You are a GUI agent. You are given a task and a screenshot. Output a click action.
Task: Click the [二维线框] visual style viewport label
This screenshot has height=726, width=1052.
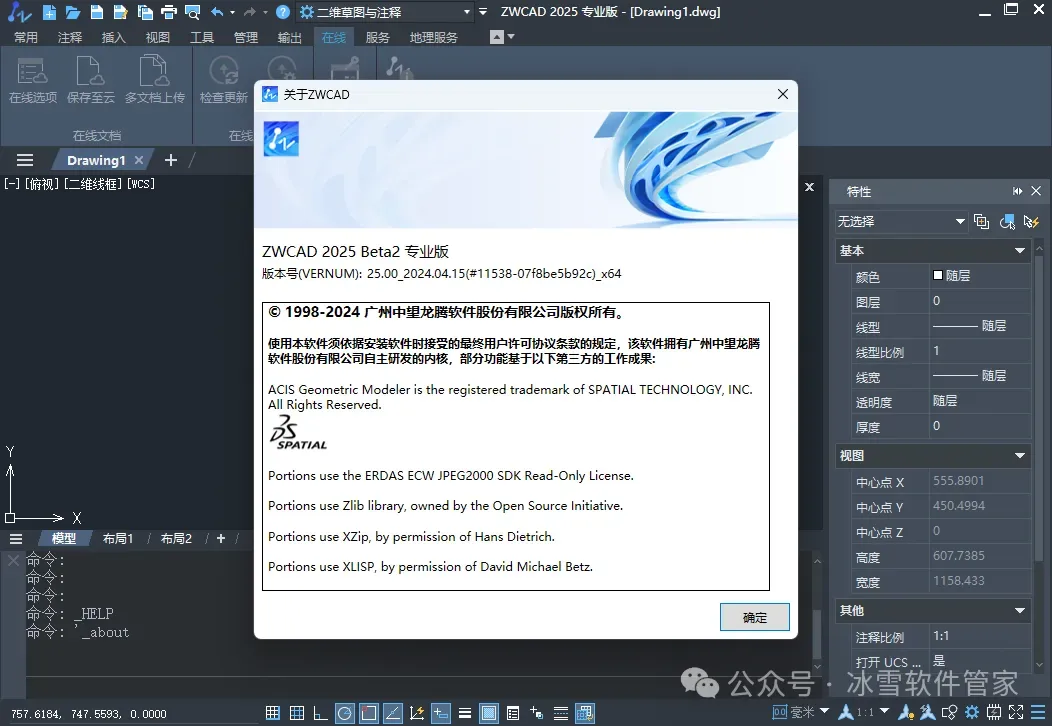pos(94,184)
